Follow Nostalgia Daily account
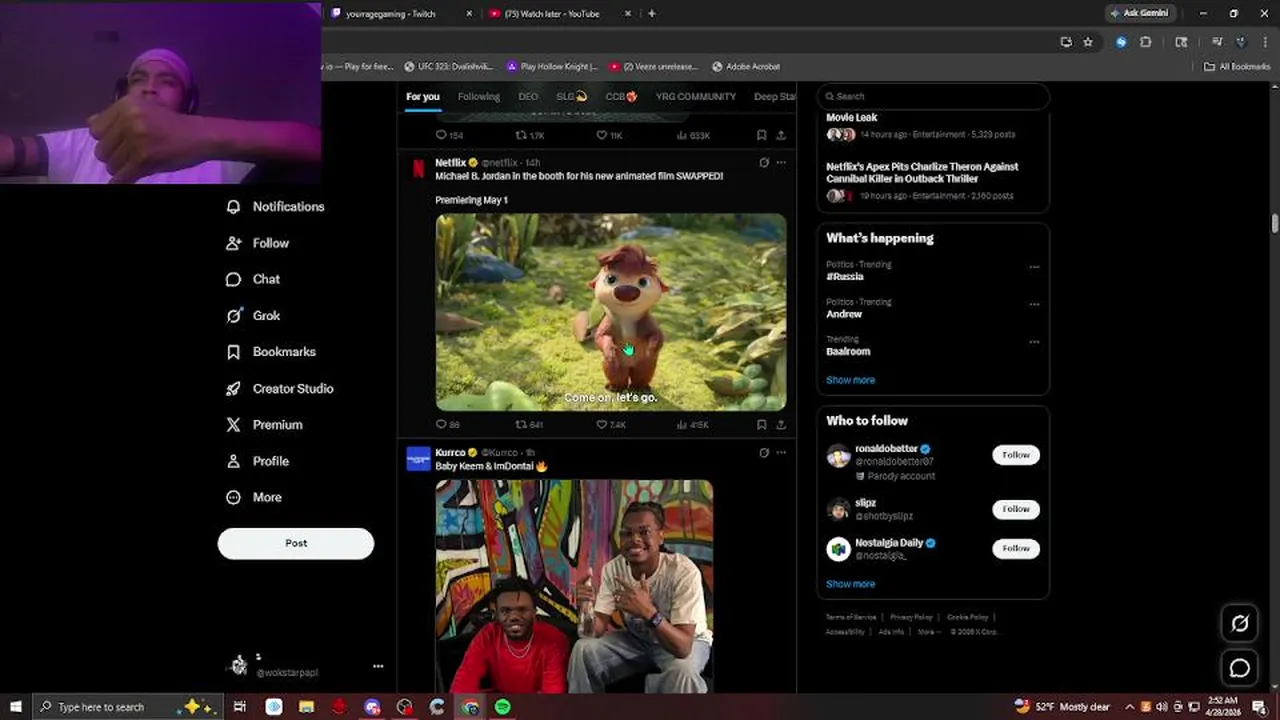The image size is (1280, 720). (x=1015, y=548)
